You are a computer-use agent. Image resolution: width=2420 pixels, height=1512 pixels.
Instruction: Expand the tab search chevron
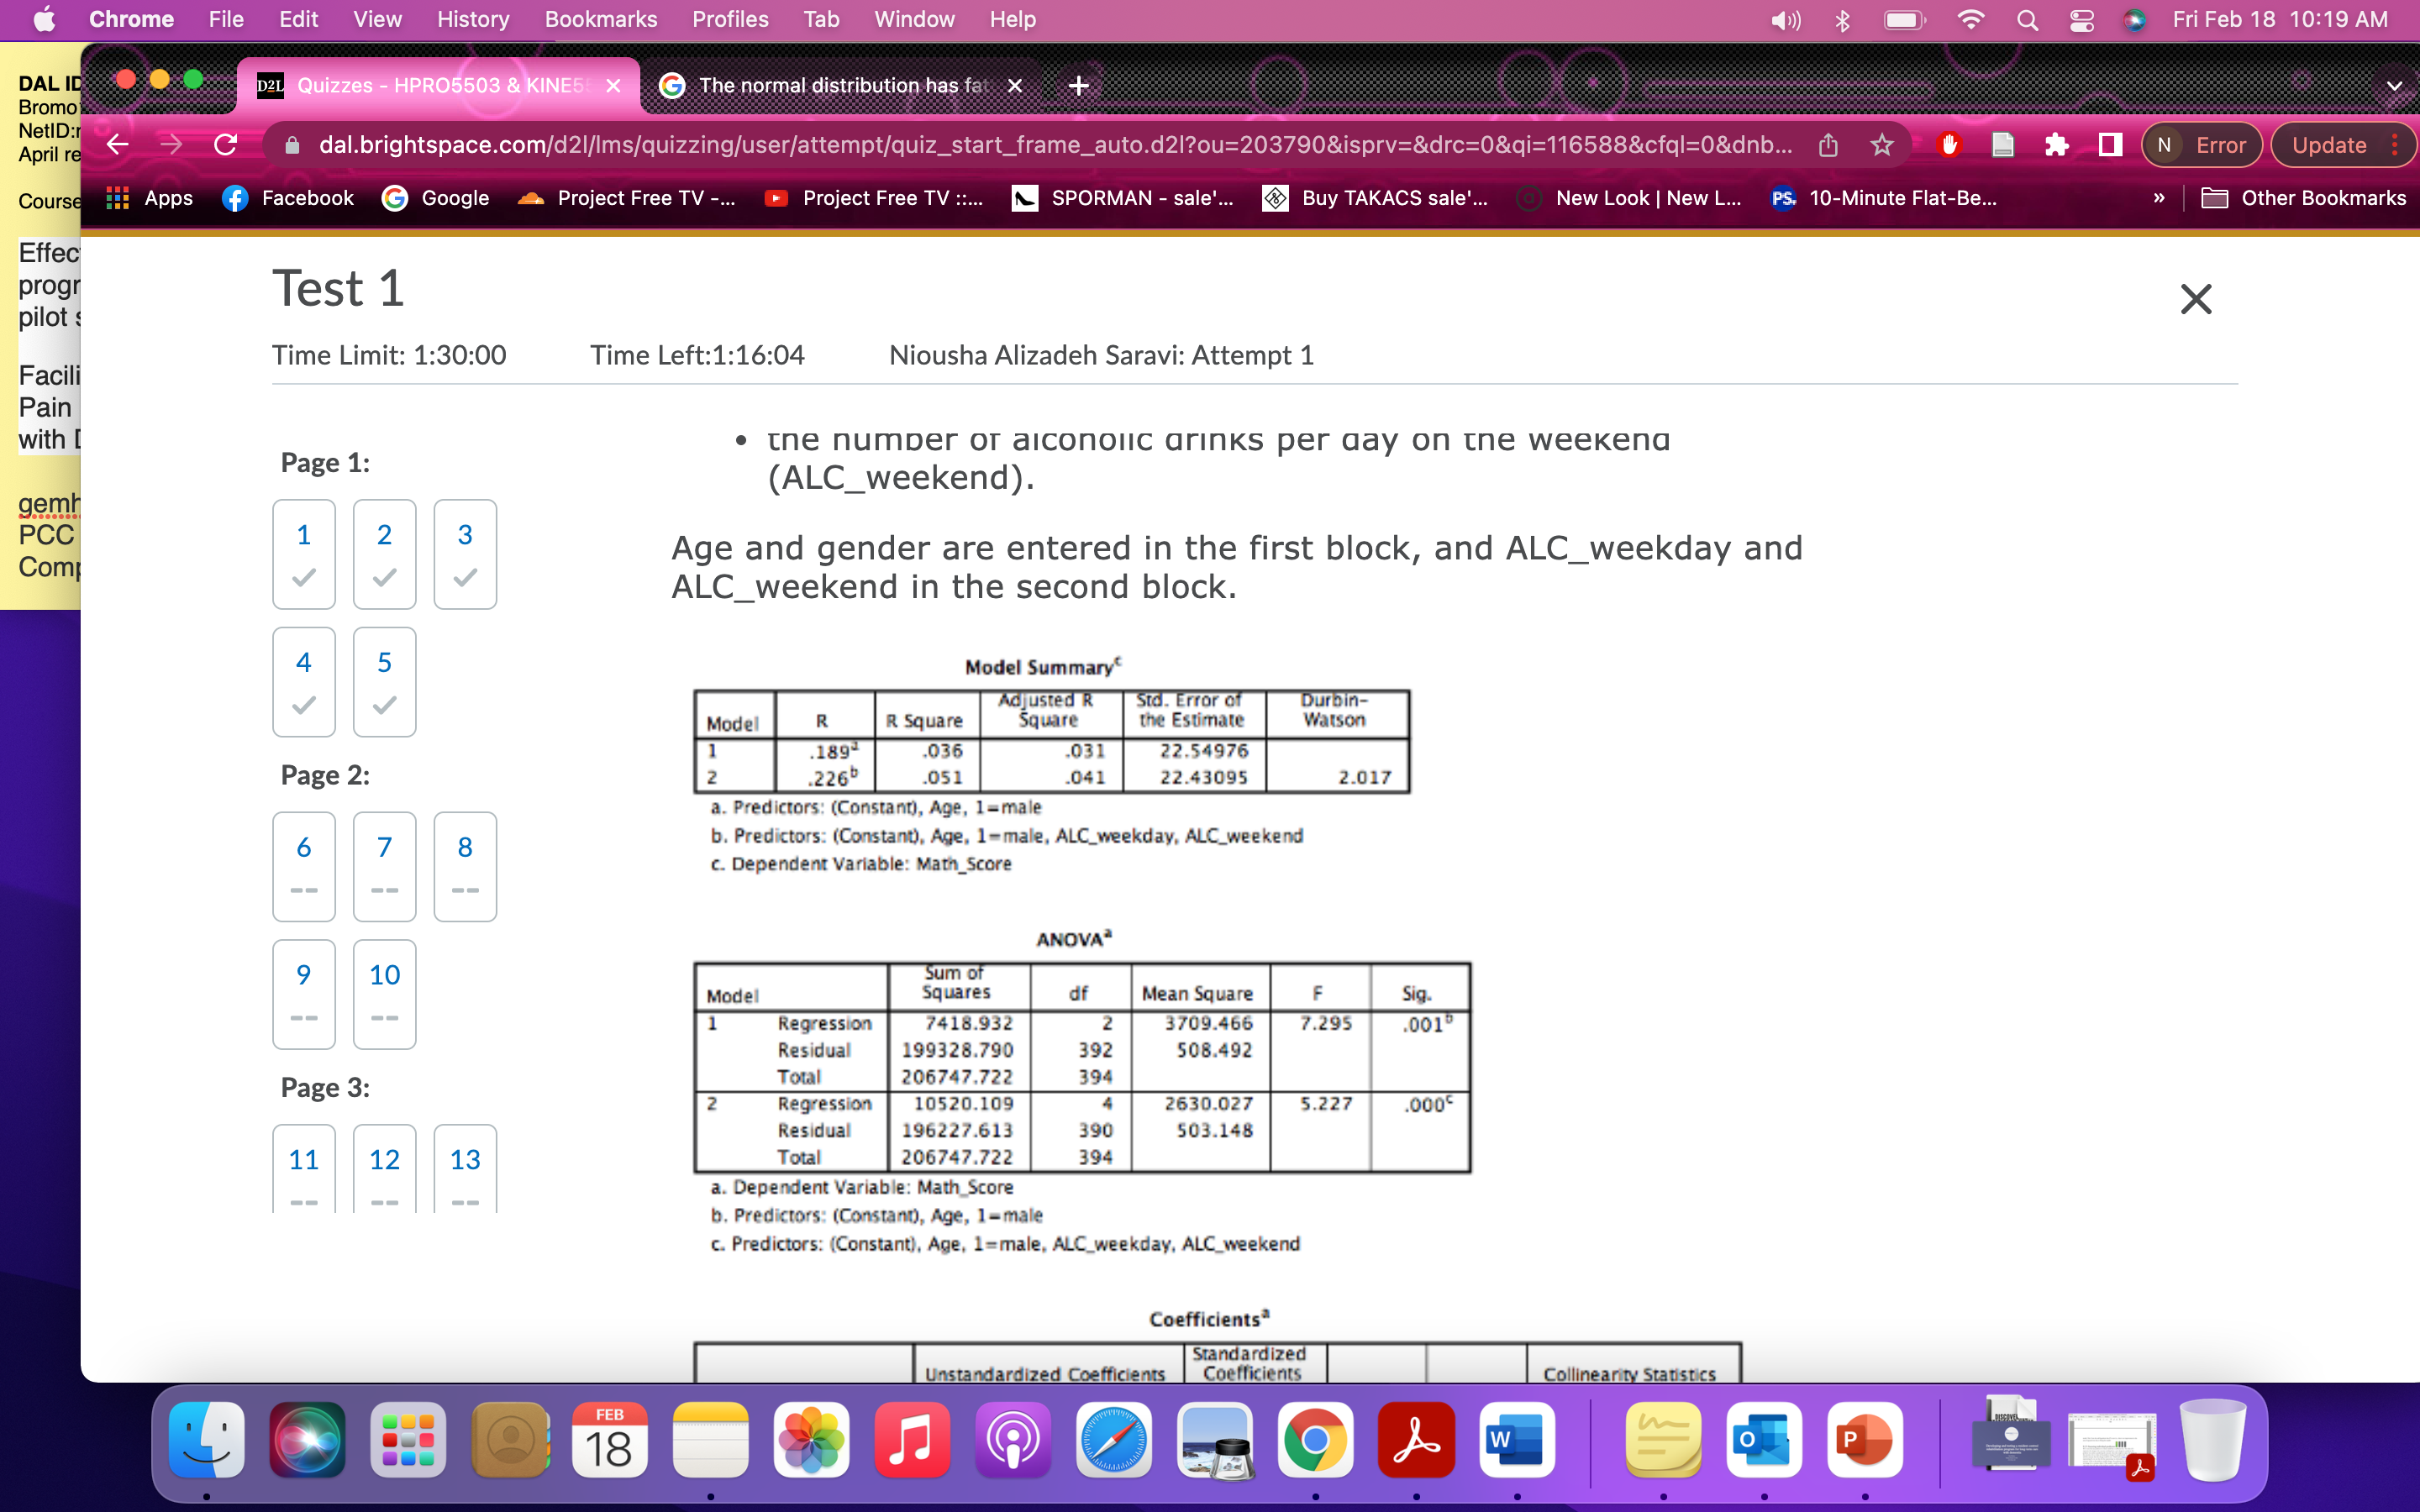pos(2395,85)
